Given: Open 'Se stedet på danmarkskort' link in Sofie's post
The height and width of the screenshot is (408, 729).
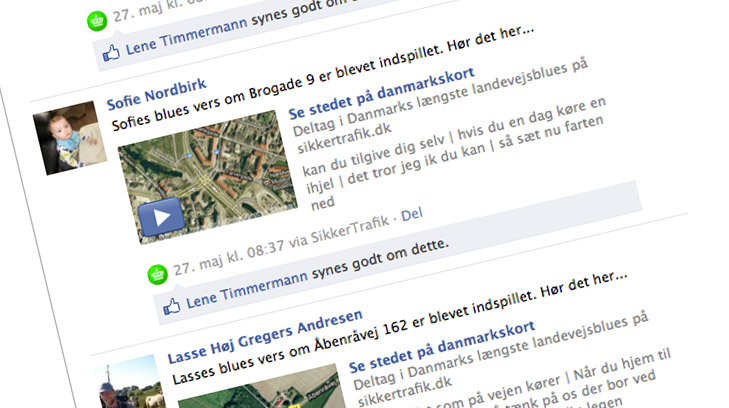Looking at the screenshot, I should coord(381,93).
